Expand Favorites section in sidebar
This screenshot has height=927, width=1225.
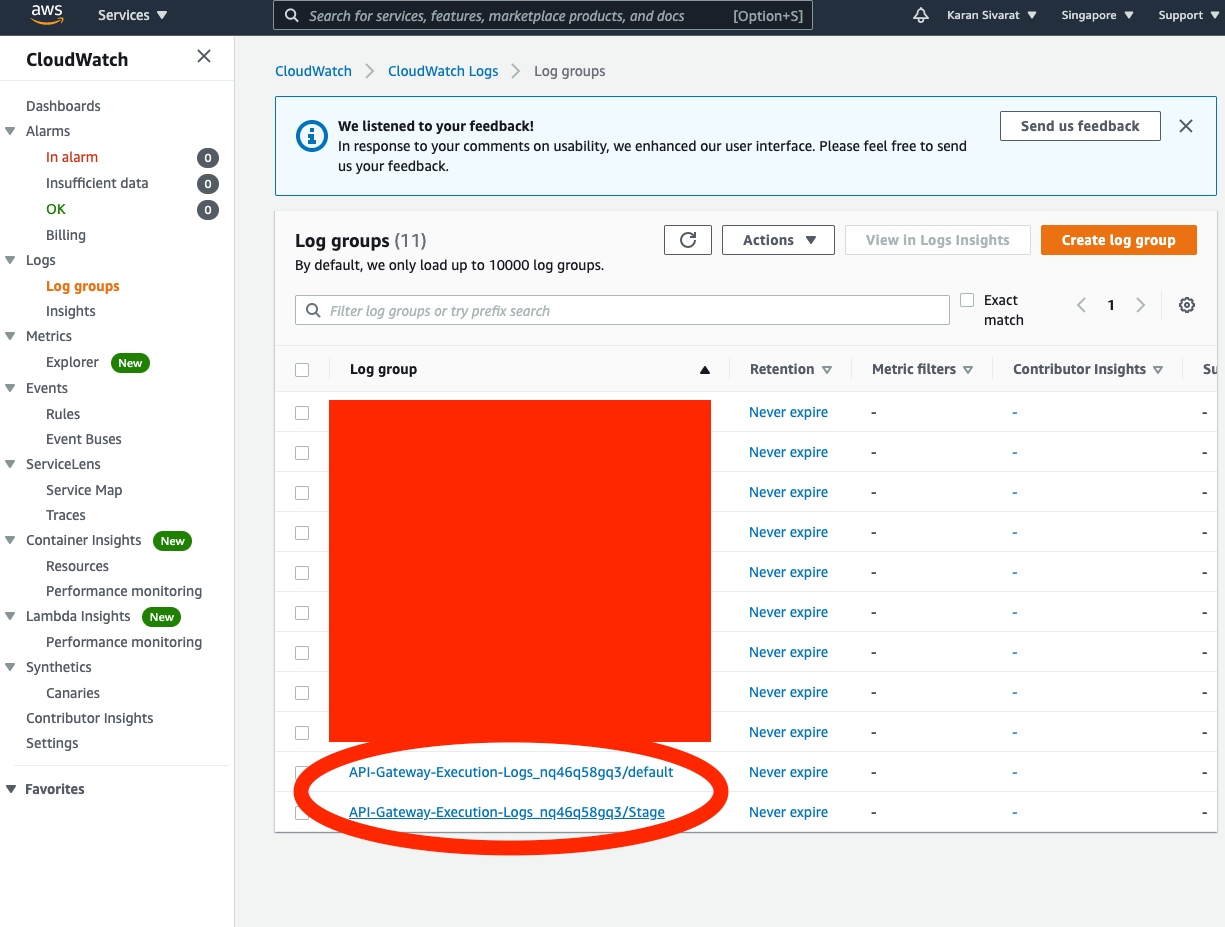point(12,789)
